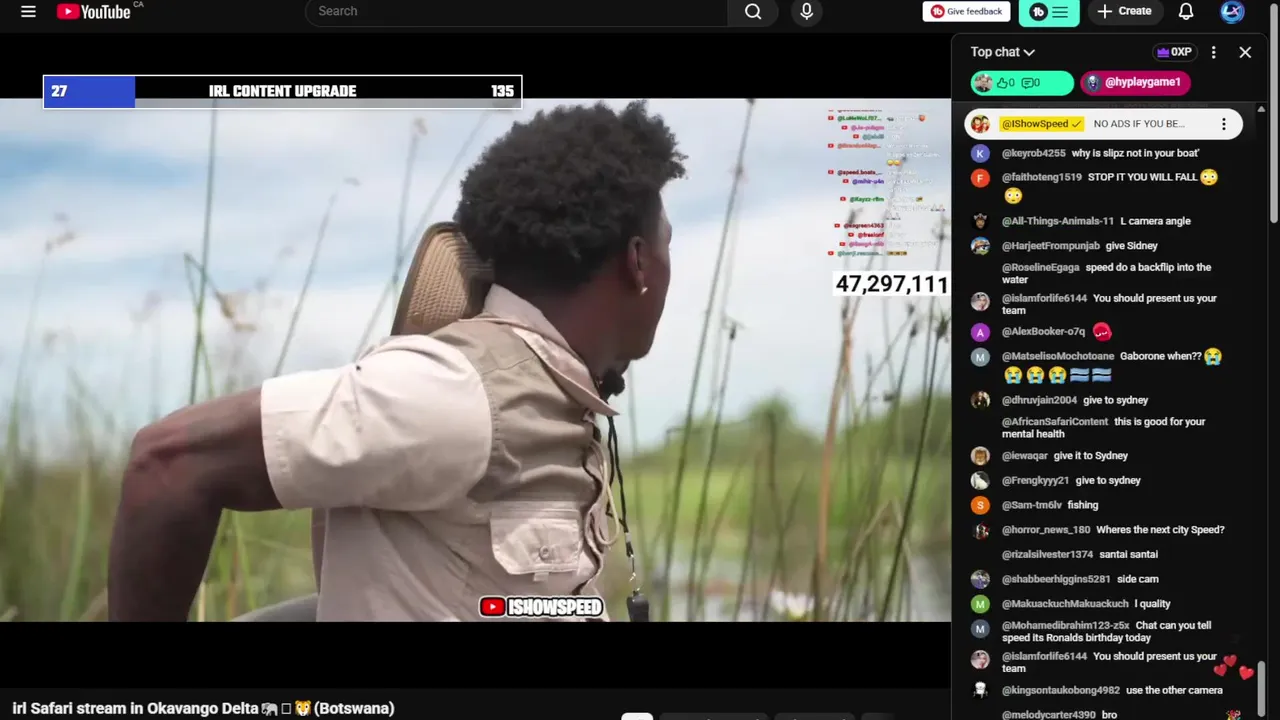Click the search magnifier button
The width and height of the screenshot is (1280, 720).
(x=753, y=12)
